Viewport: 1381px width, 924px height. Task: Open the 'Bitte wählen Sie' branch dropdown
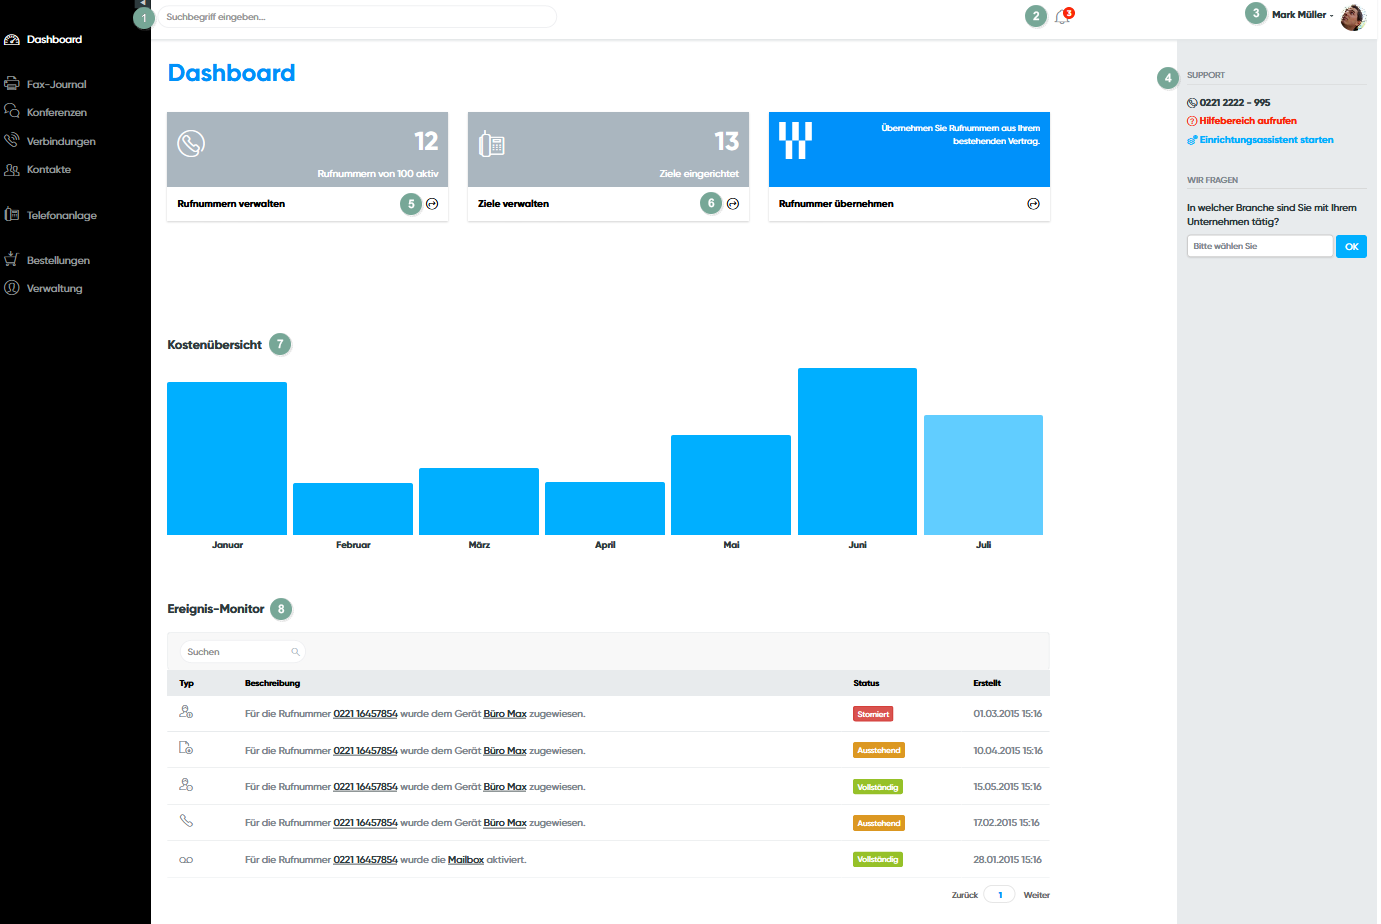(1259, 246)
